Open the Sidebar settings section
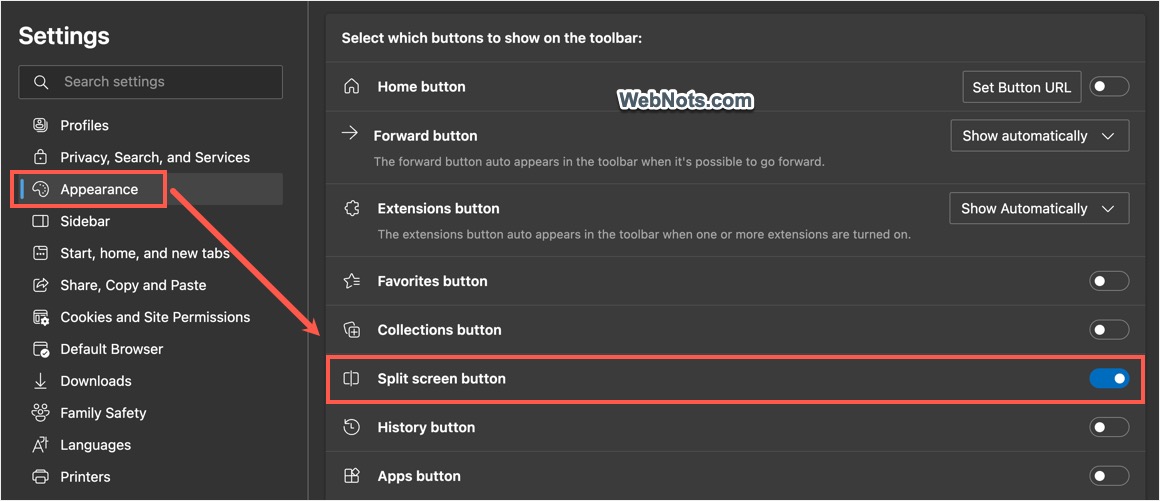The image size is (1160, 501). point(85,221)
